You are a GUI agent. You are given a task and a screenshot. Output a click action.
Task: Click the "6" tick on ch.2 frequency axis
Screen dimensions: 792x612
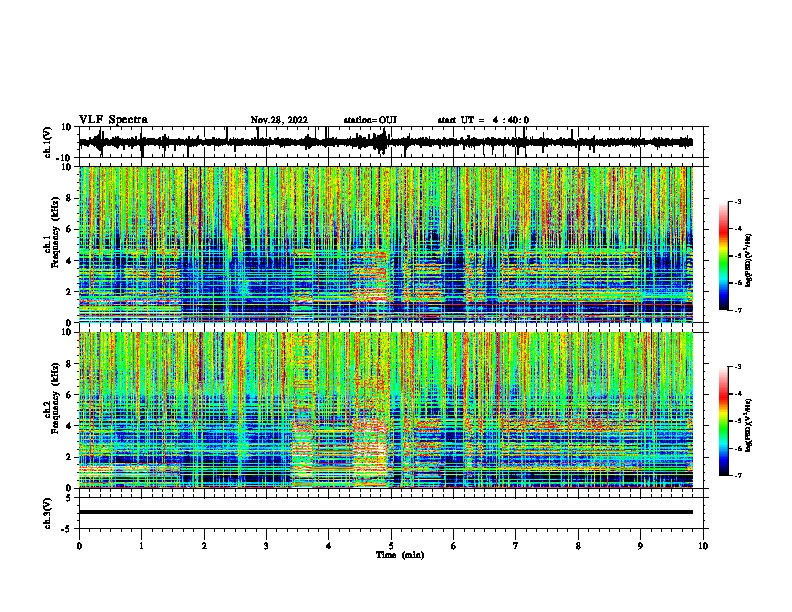coord(70,395)
